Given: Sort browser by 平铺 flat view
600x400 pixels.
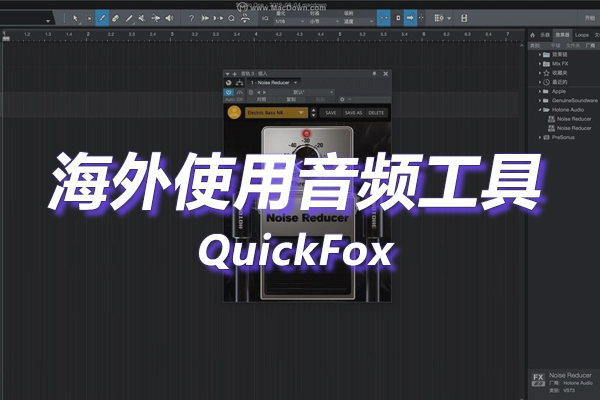Looking at the screenshot, I should (x=555, y=46).
